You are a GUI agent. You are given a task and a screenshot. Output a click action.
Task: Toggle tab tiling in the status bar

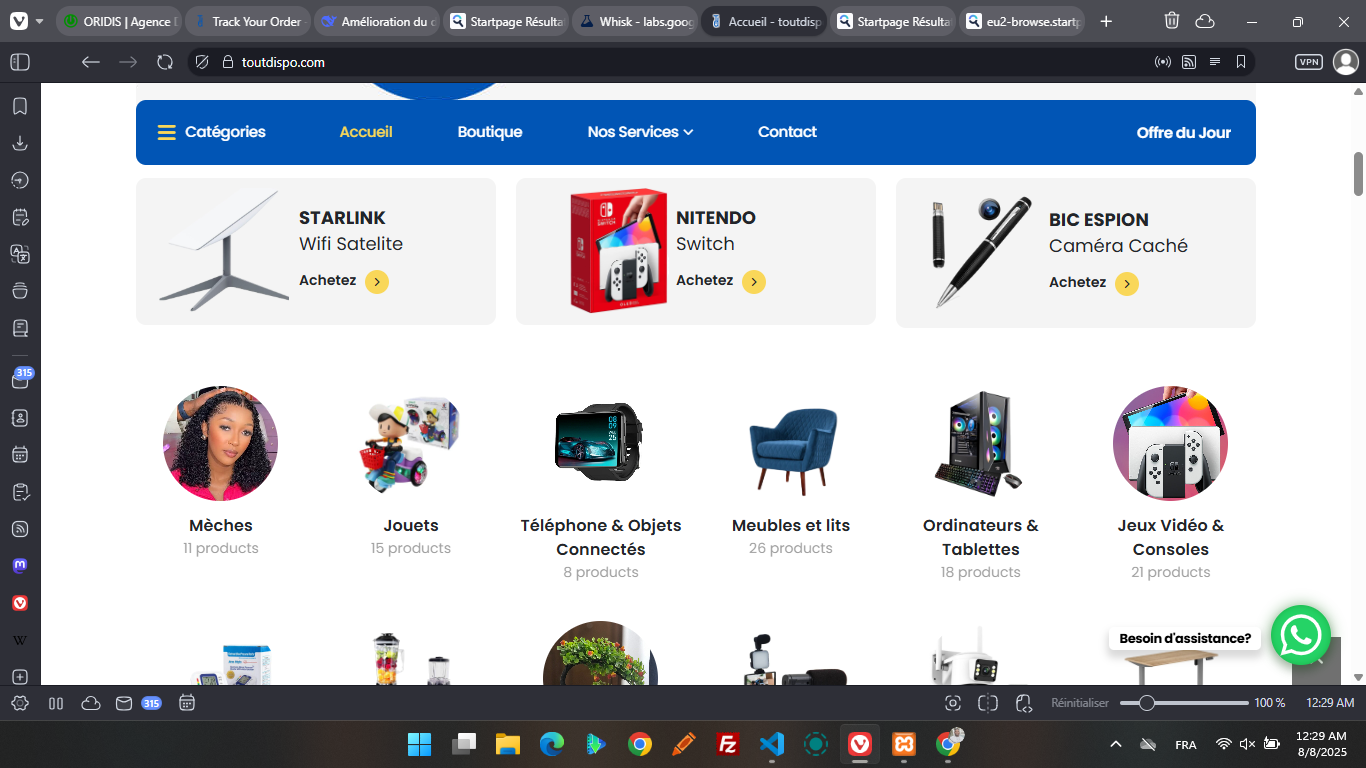988,703
